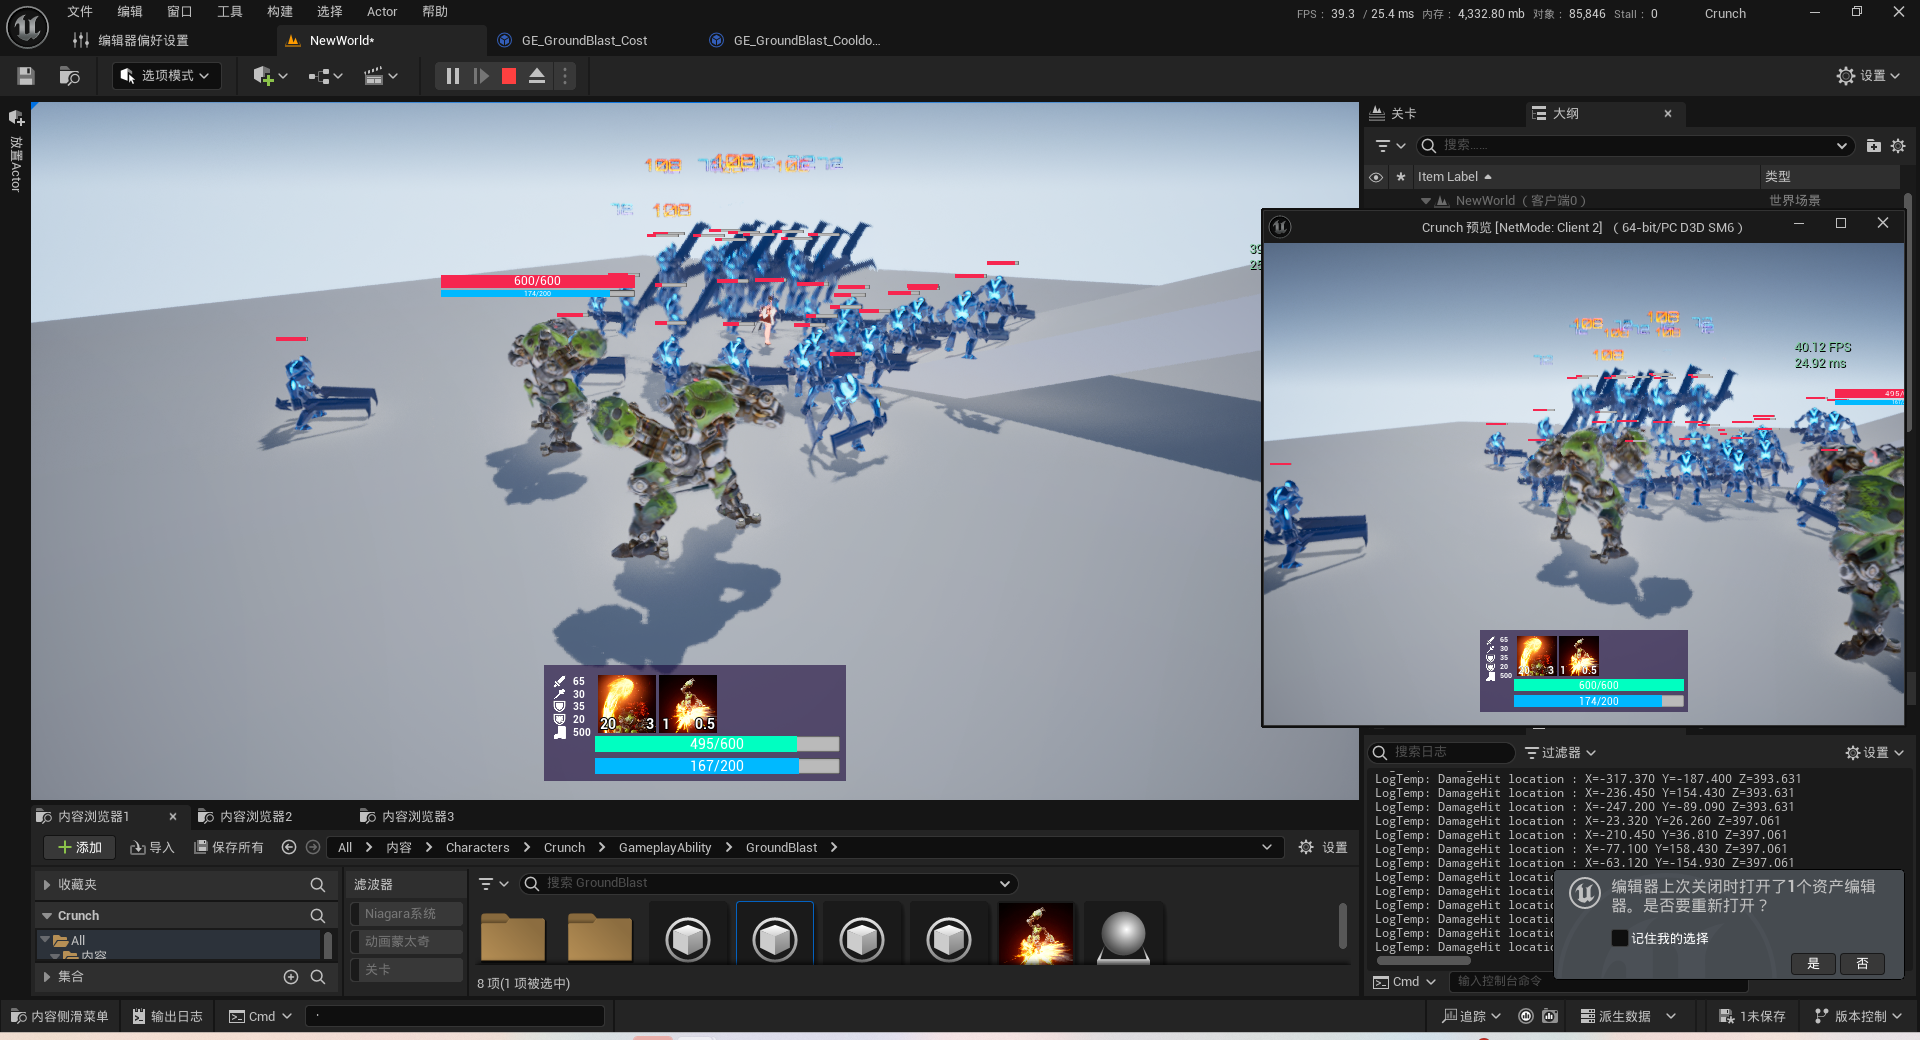
Task: Click the output log search field
Action: point(1442,752)
